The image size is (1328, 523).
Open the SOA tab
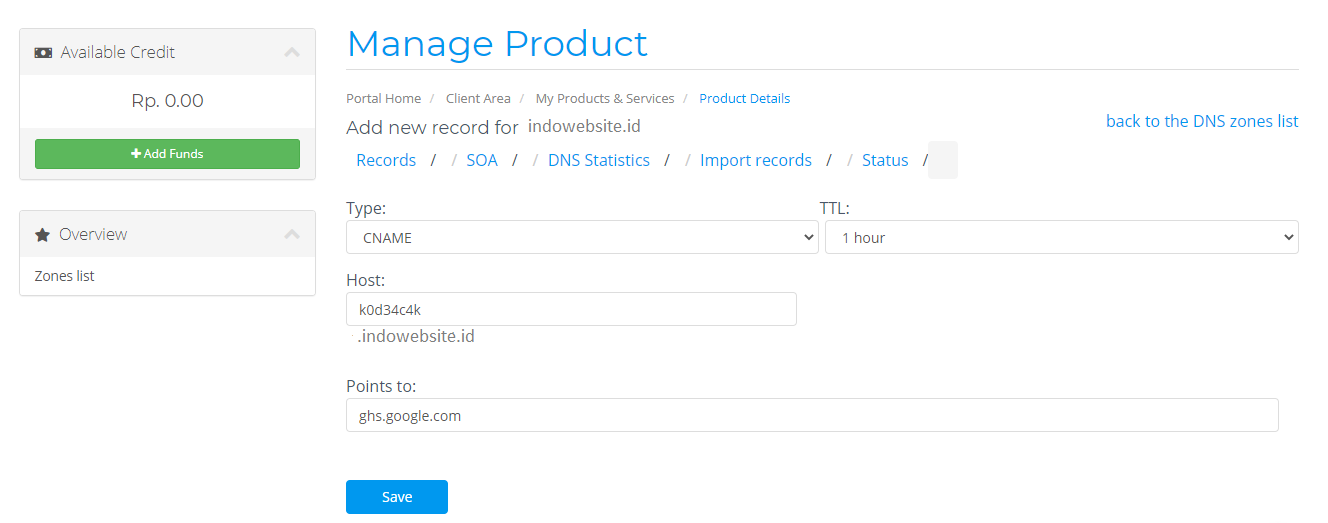click(x=481, y=160)
